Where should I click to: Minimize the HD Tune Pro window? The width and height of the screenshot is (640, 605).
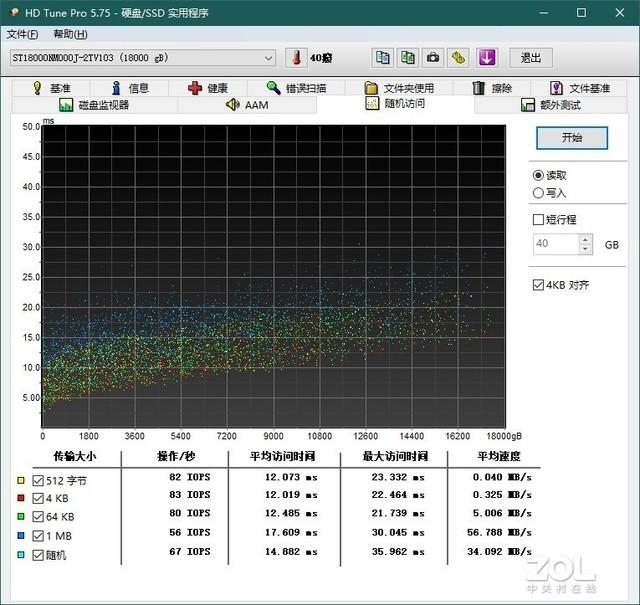(543, 13)
